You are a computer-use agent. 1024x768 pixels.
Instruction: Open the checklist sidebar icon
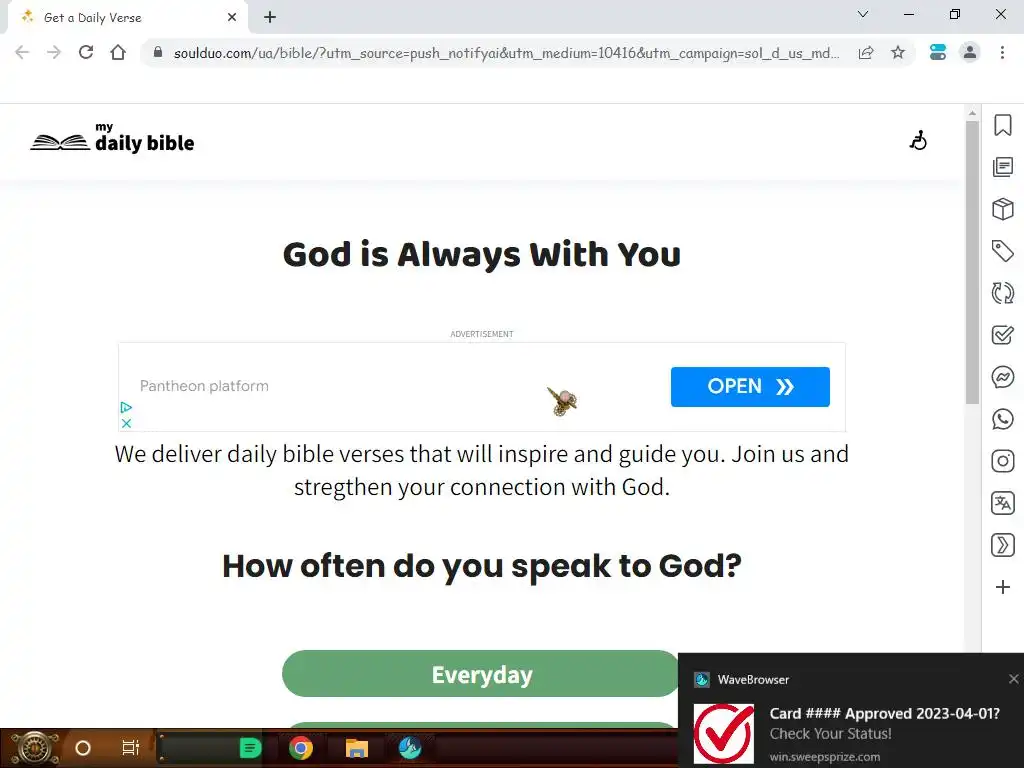click(x=1002, y=335)
